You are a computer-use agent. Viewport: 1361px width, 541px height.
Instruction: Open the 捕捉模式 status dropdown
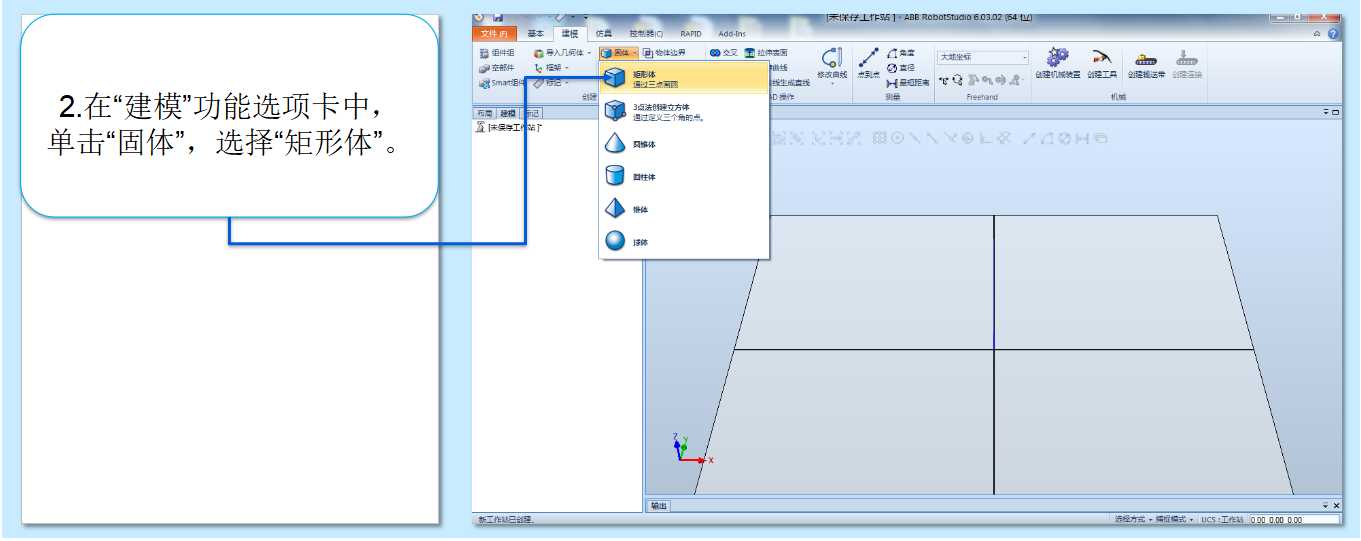point(1175,520)
